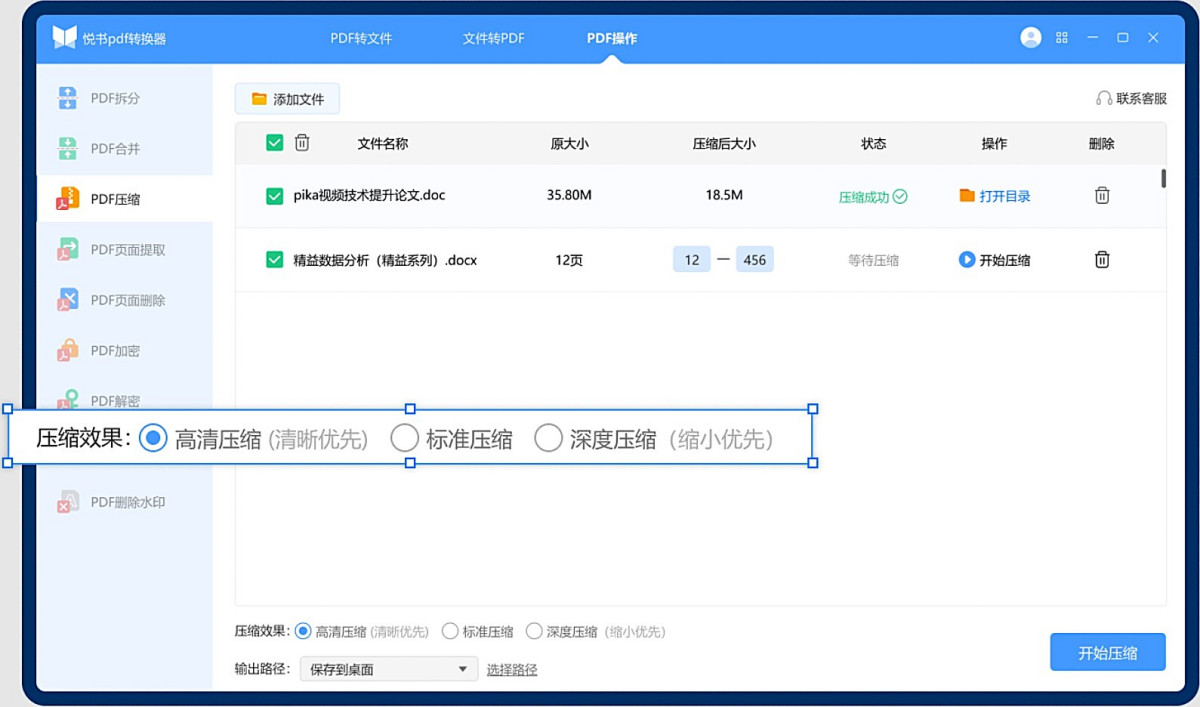Image resolution: width=1200 pixels, height=707 pixels.
Task: Choose 深度压缩 (缩小优先) mode
Action: coord(548,436)
